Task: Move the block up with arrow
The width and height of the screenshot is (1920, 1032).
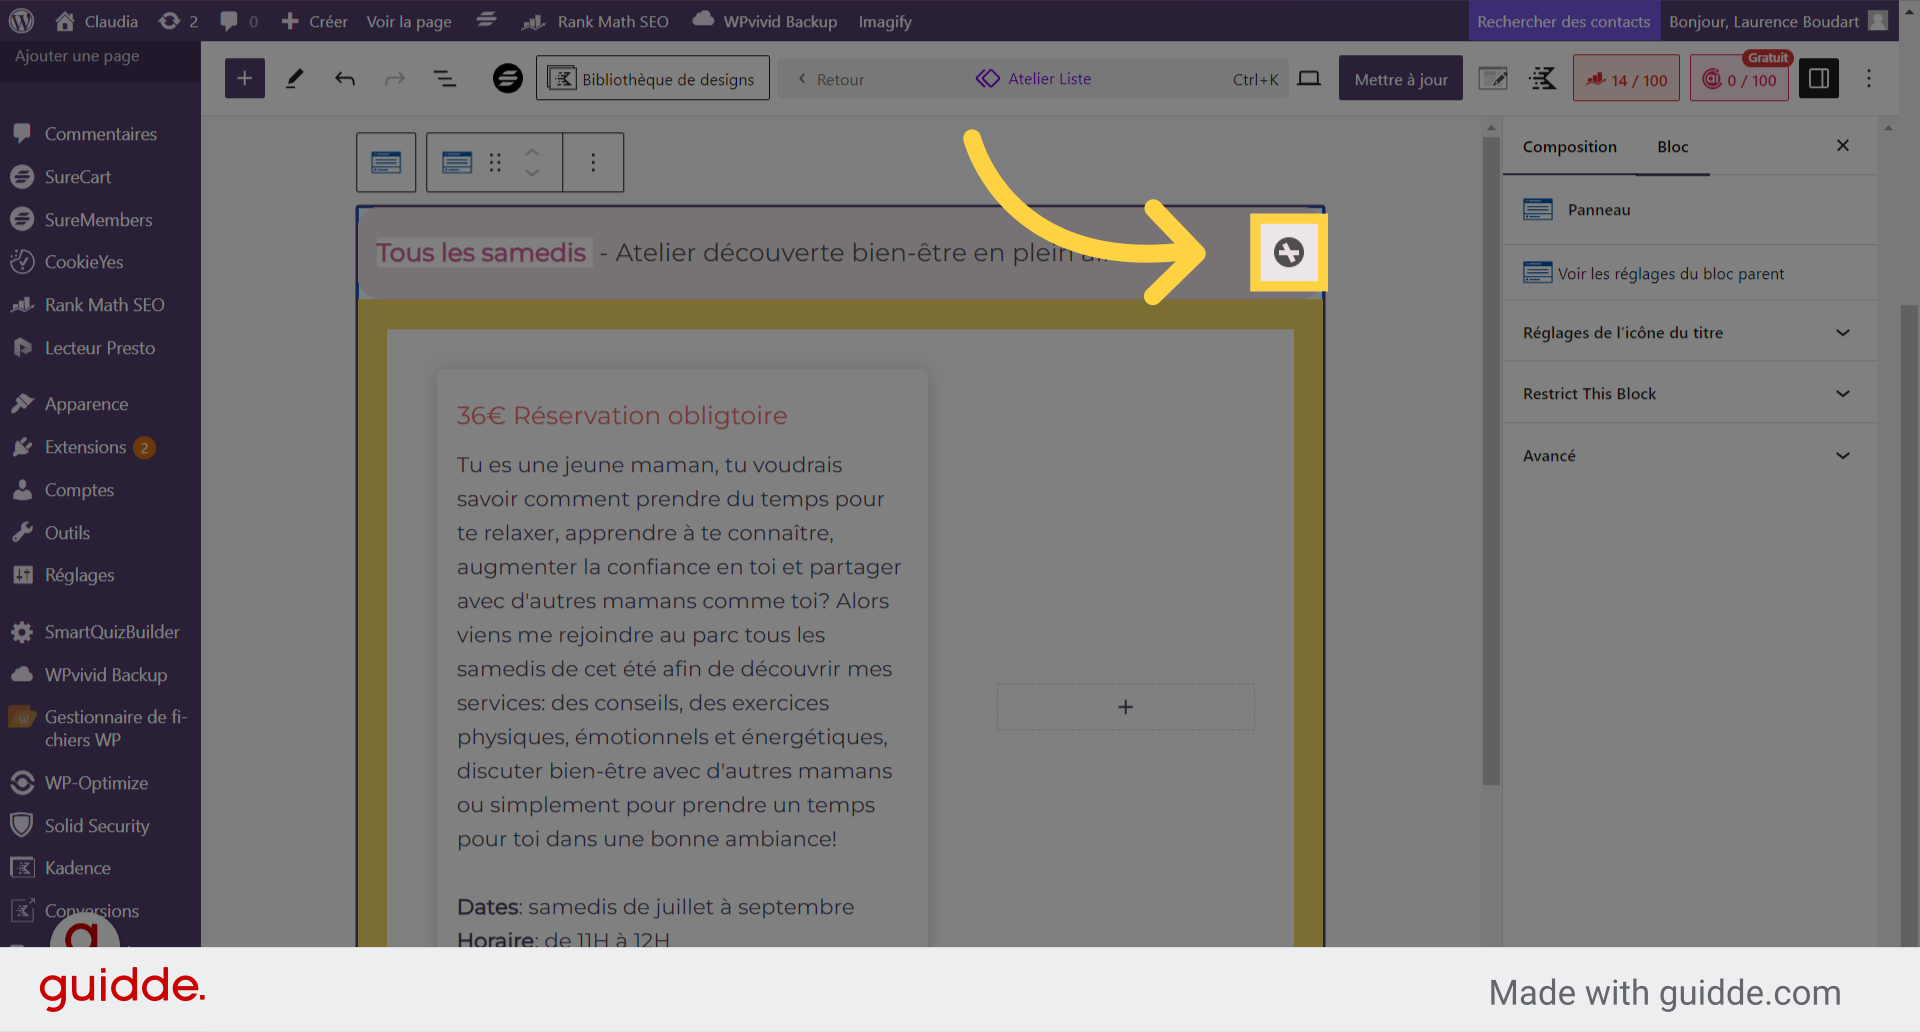Action: 532,152
